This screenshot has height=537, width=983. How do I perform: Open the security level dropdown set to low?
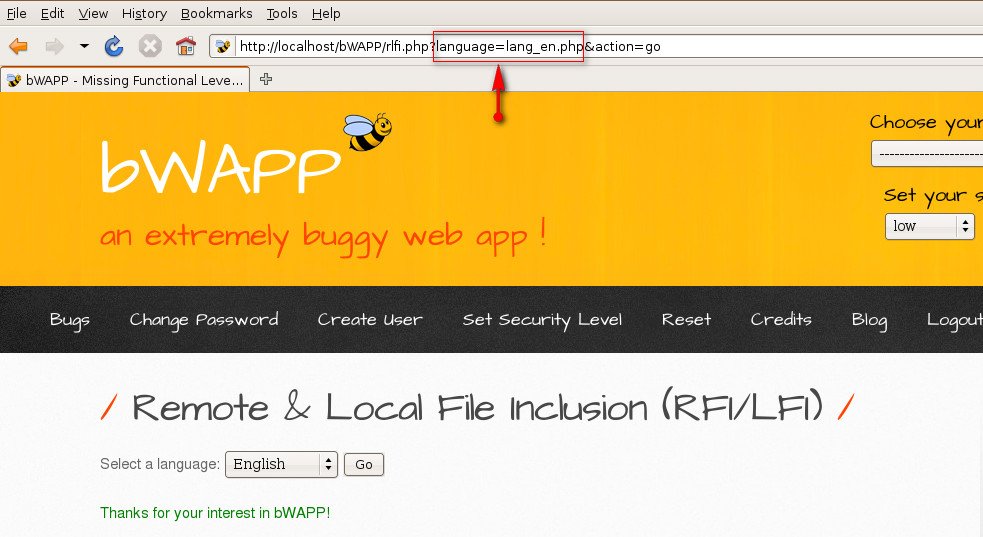point(930,226)
